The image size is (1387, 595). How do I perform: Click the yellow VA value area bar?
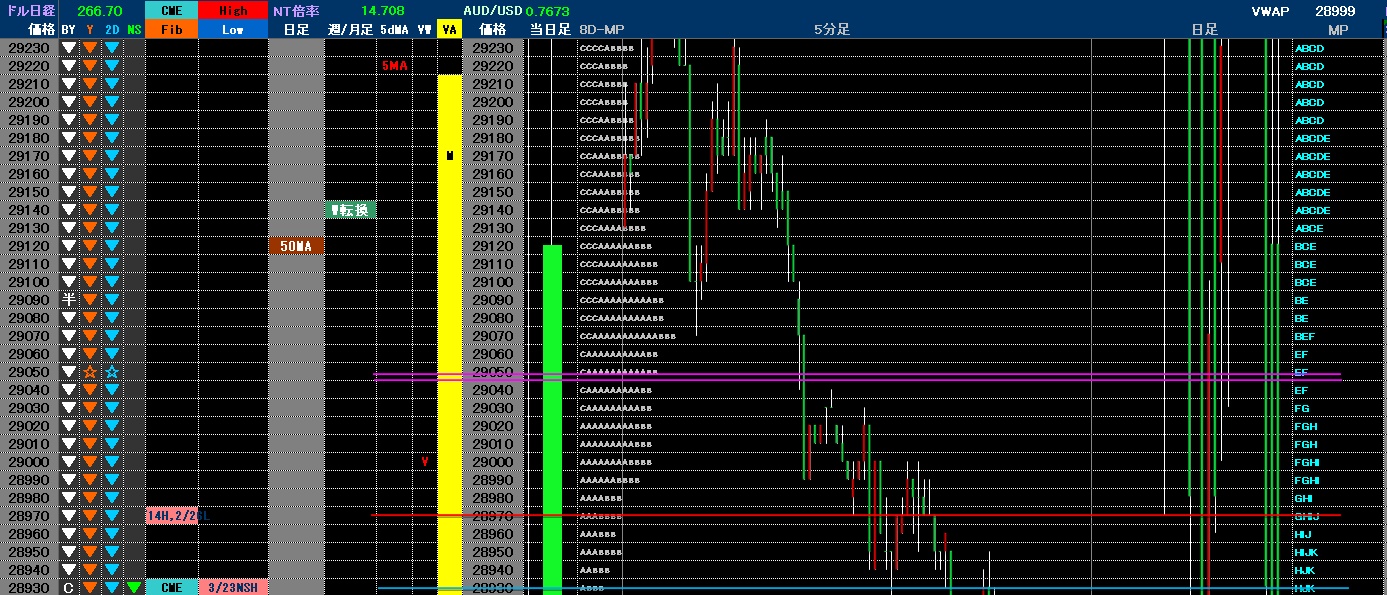[x=450, y=334]
